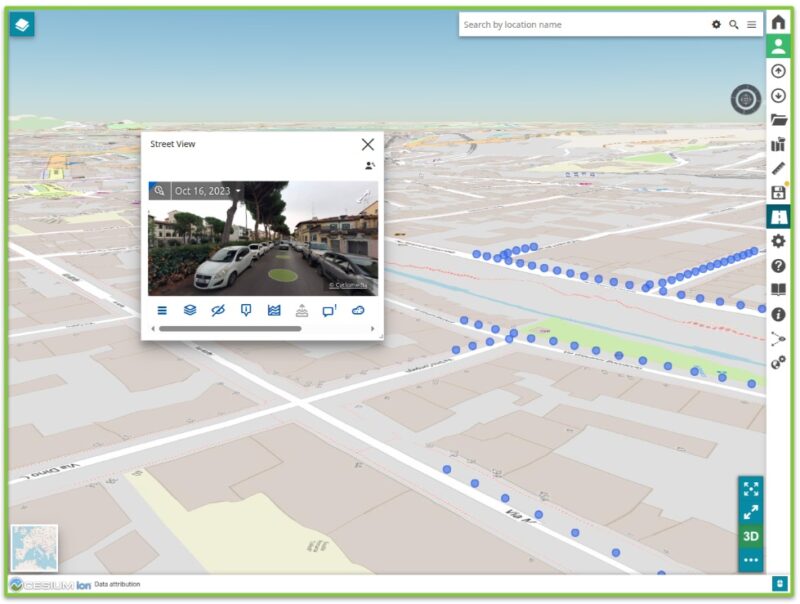800x604 pixels.
Task: Click the alert marker annotation icon
Action: [246, 310]
